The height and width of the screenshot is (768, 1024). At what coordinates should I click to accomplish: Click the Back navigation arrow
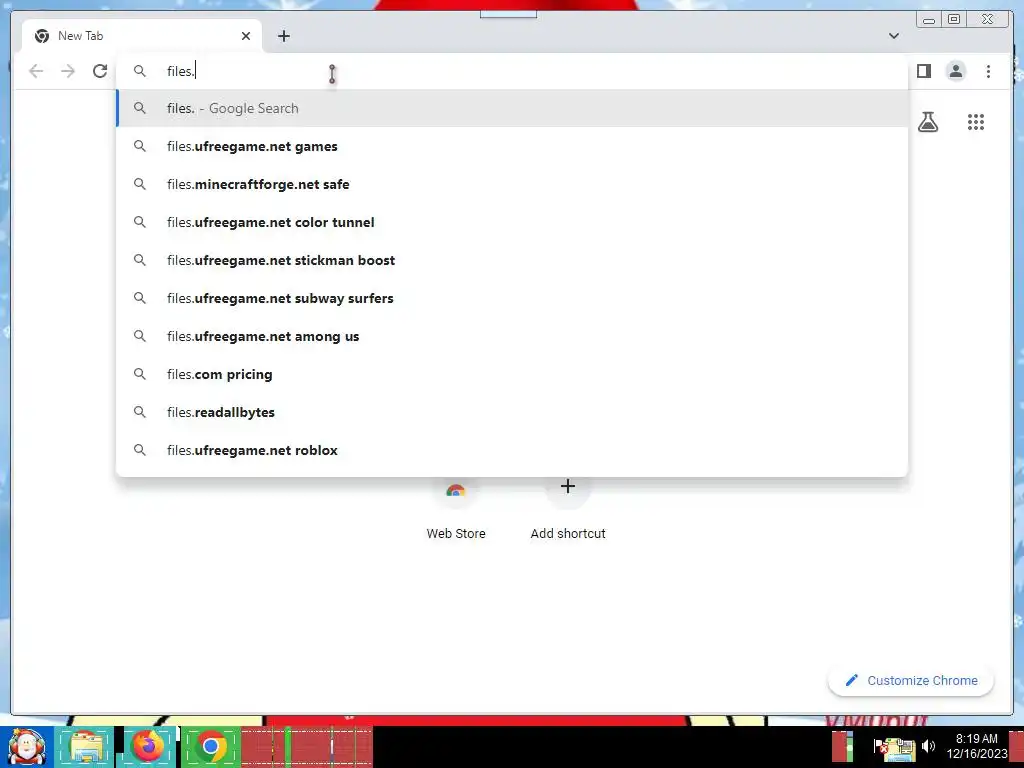point(36,71)
